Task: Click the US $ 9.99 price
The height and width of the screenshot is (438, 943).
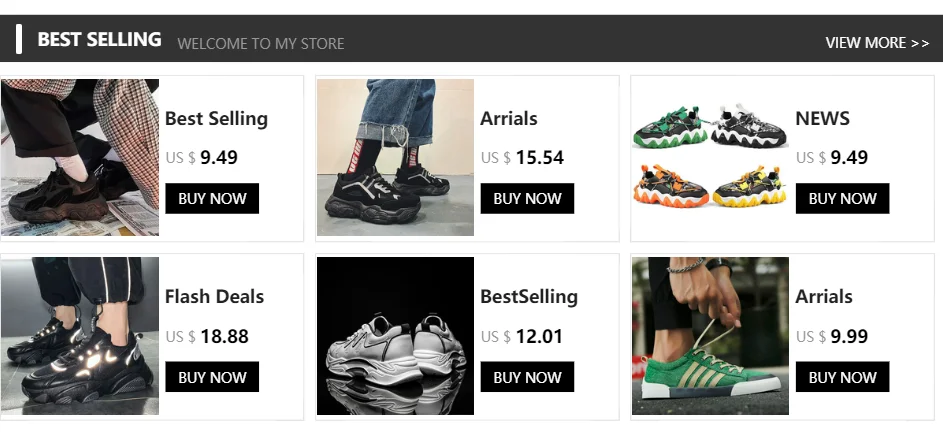Action: click(x=832, y=337)
